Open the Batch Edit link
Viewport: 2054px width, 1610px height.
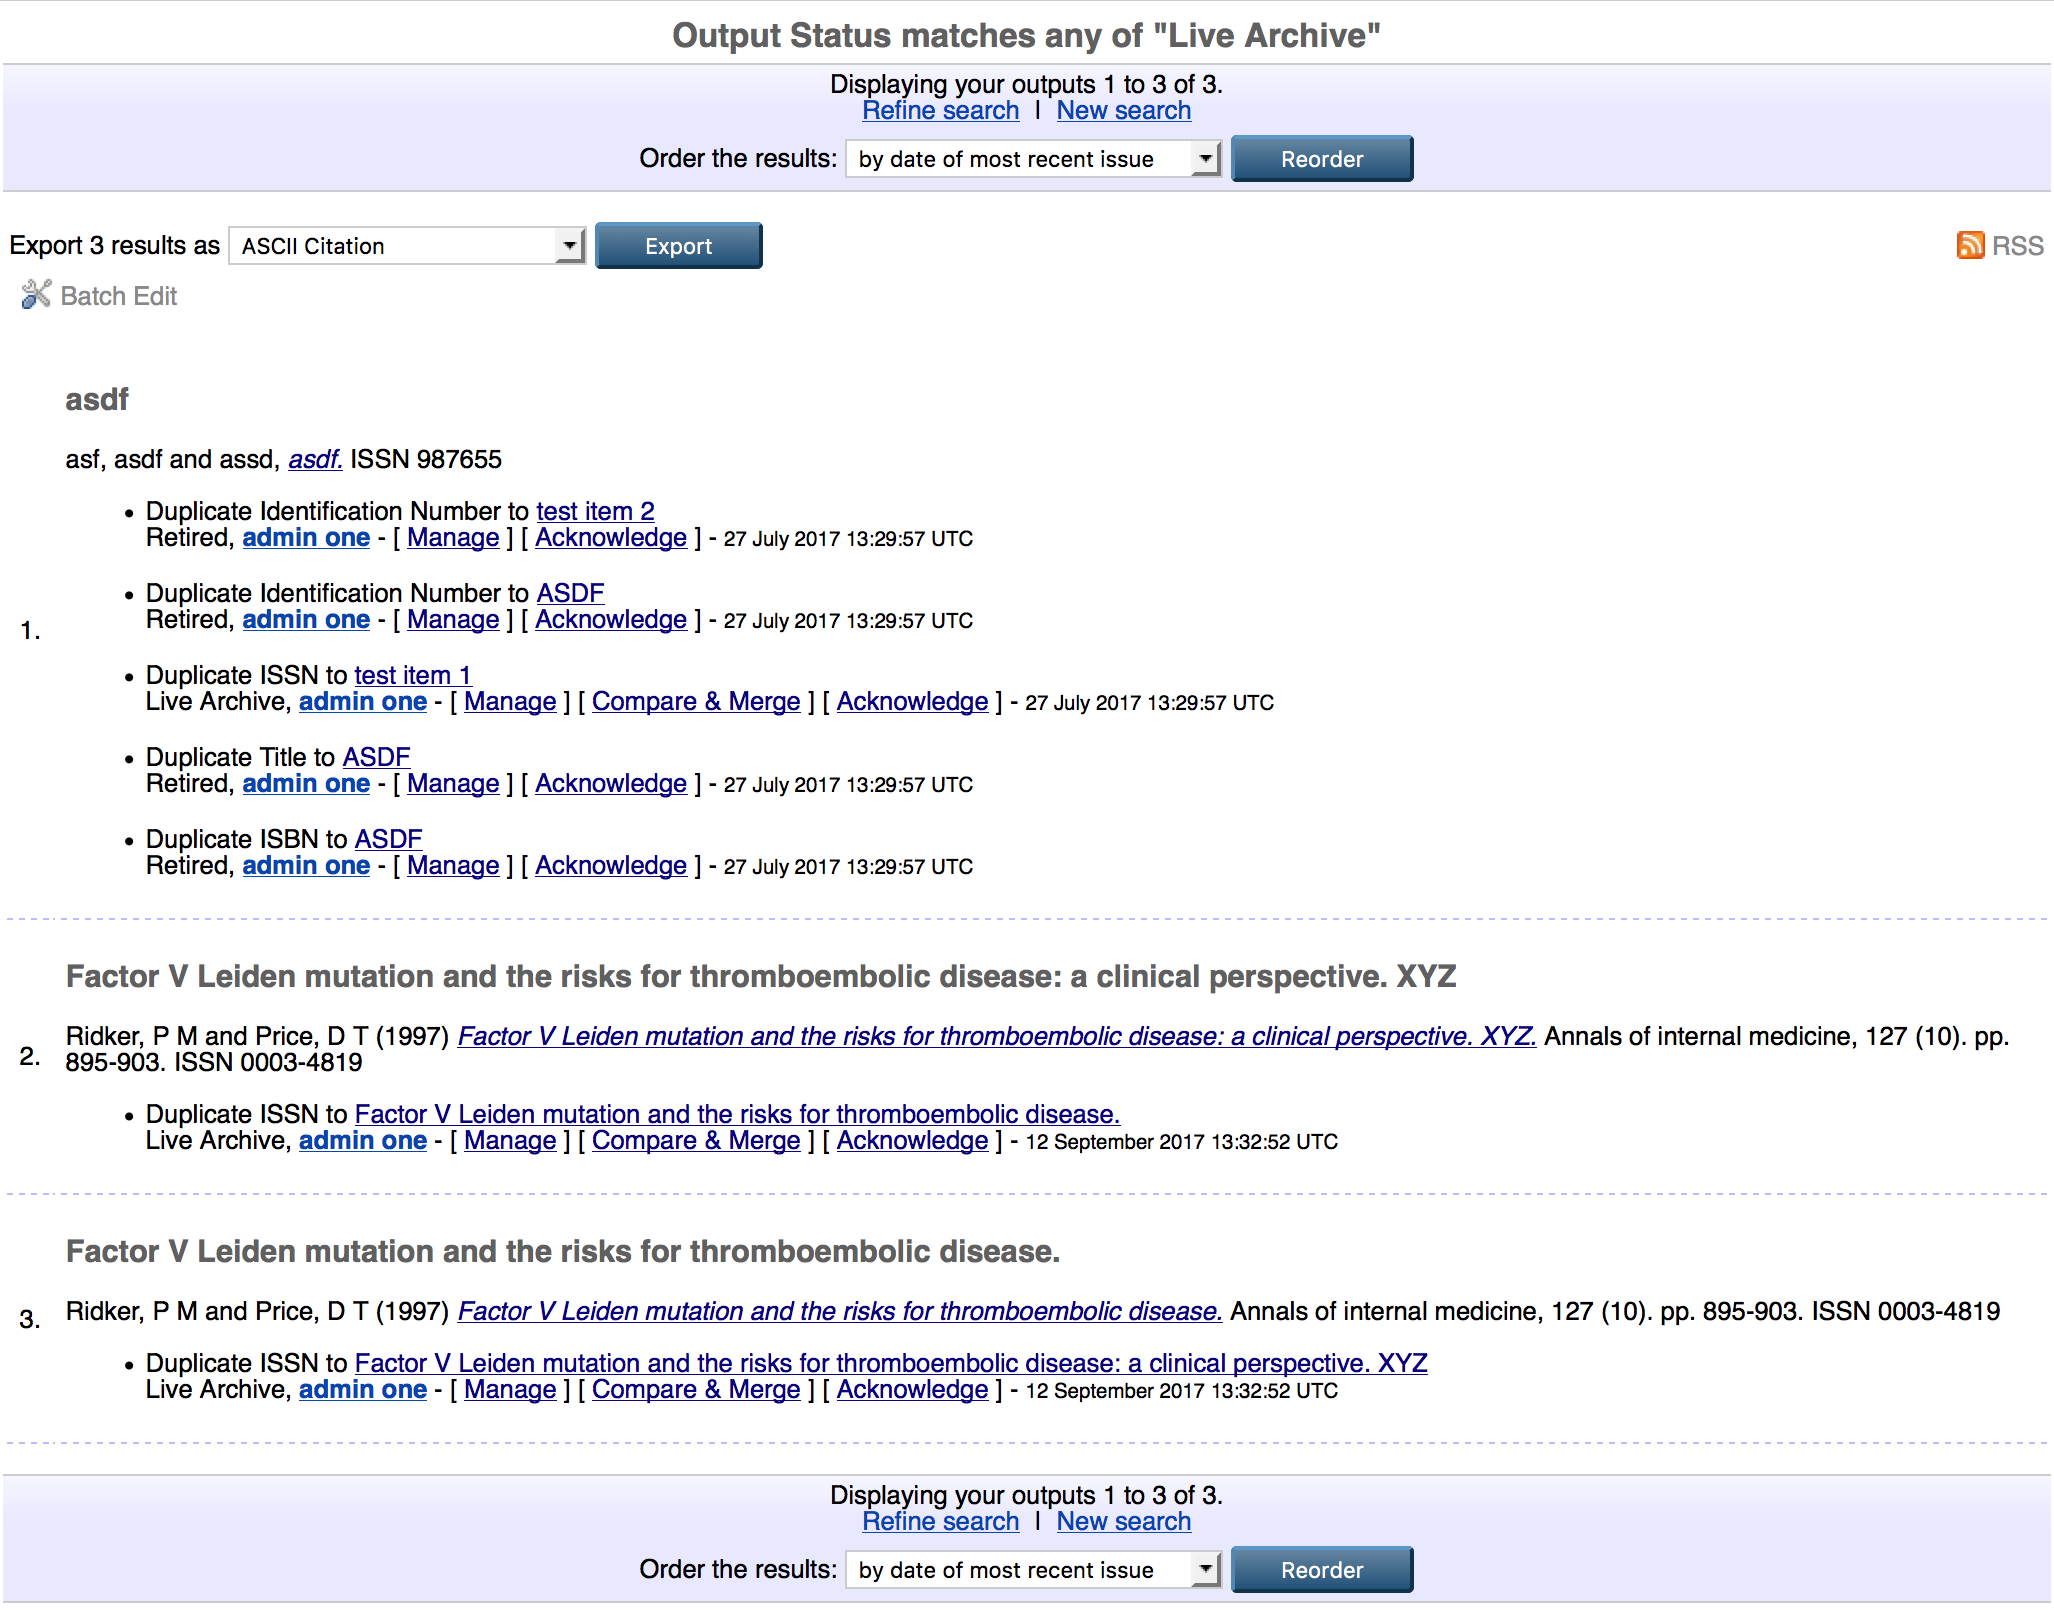pos(118,296)
